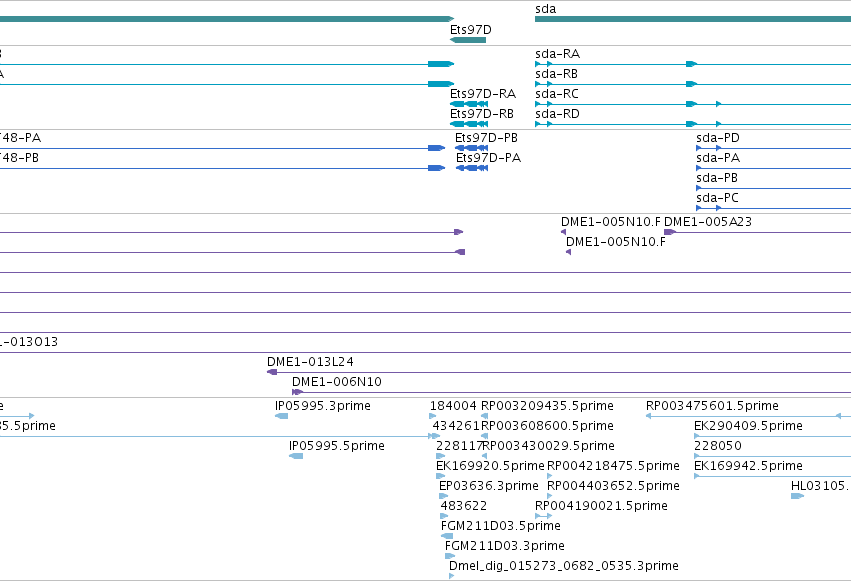Viewport: 851px width, 581px height.
Task: Select Dmel_dig_015273_0682_0535.3prime feature
Action: coord(452,576)
